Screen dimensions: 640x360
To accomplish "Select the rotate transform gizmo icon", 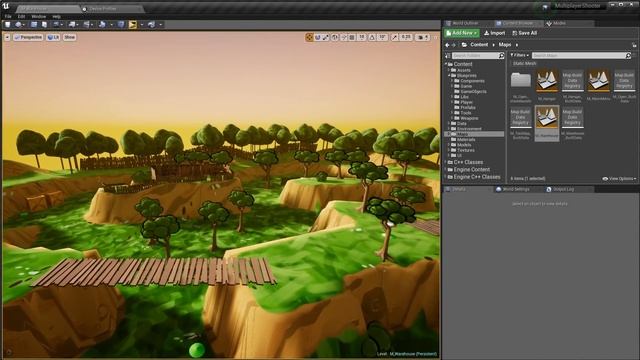I will pos(318,37).
